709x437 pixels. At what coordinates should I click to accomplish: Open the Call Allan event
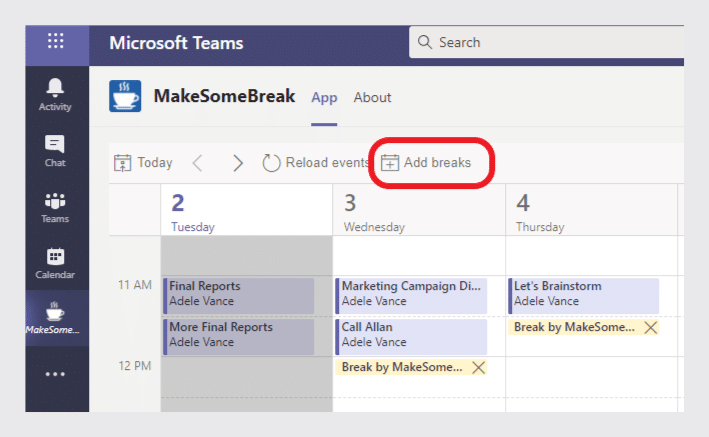411,337
